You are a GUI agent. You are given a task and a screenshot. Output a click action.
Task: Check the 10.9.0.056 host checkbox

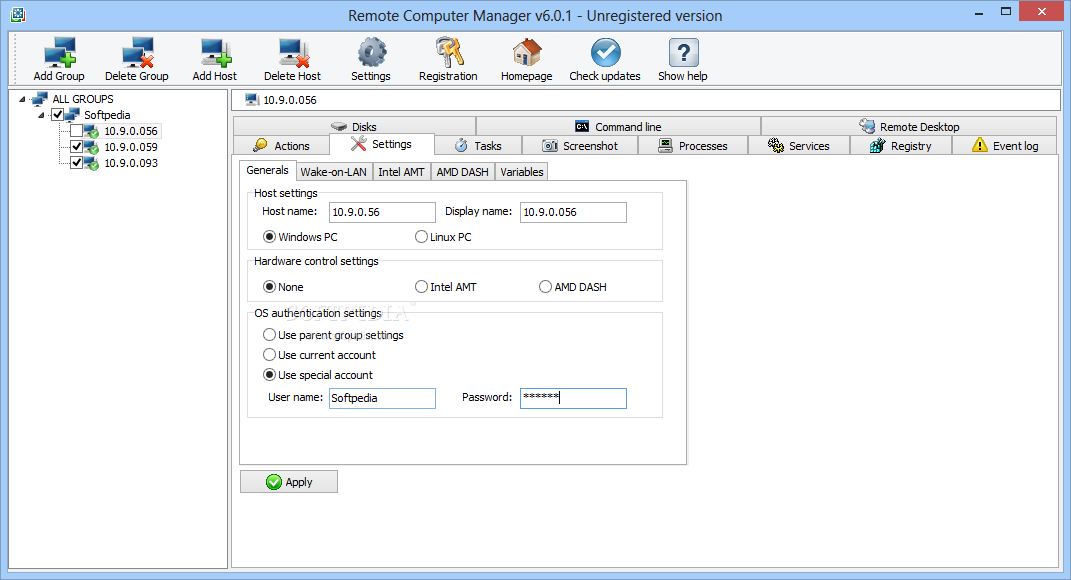[76, 130]
